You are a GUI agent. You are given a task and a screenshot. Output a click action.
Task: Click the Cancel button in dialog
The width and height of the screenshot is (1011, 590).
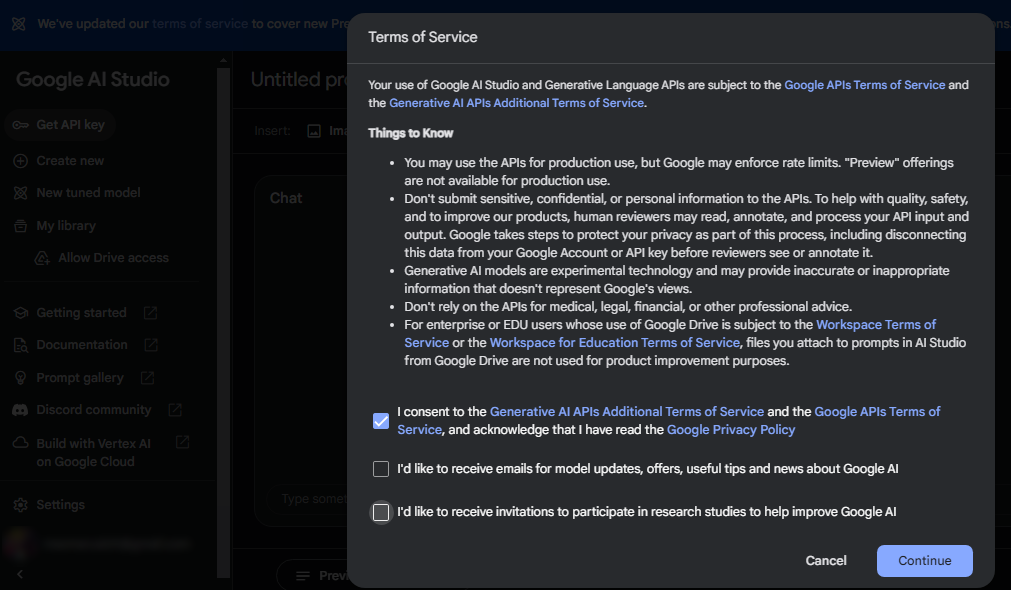[x=826, y=561]
